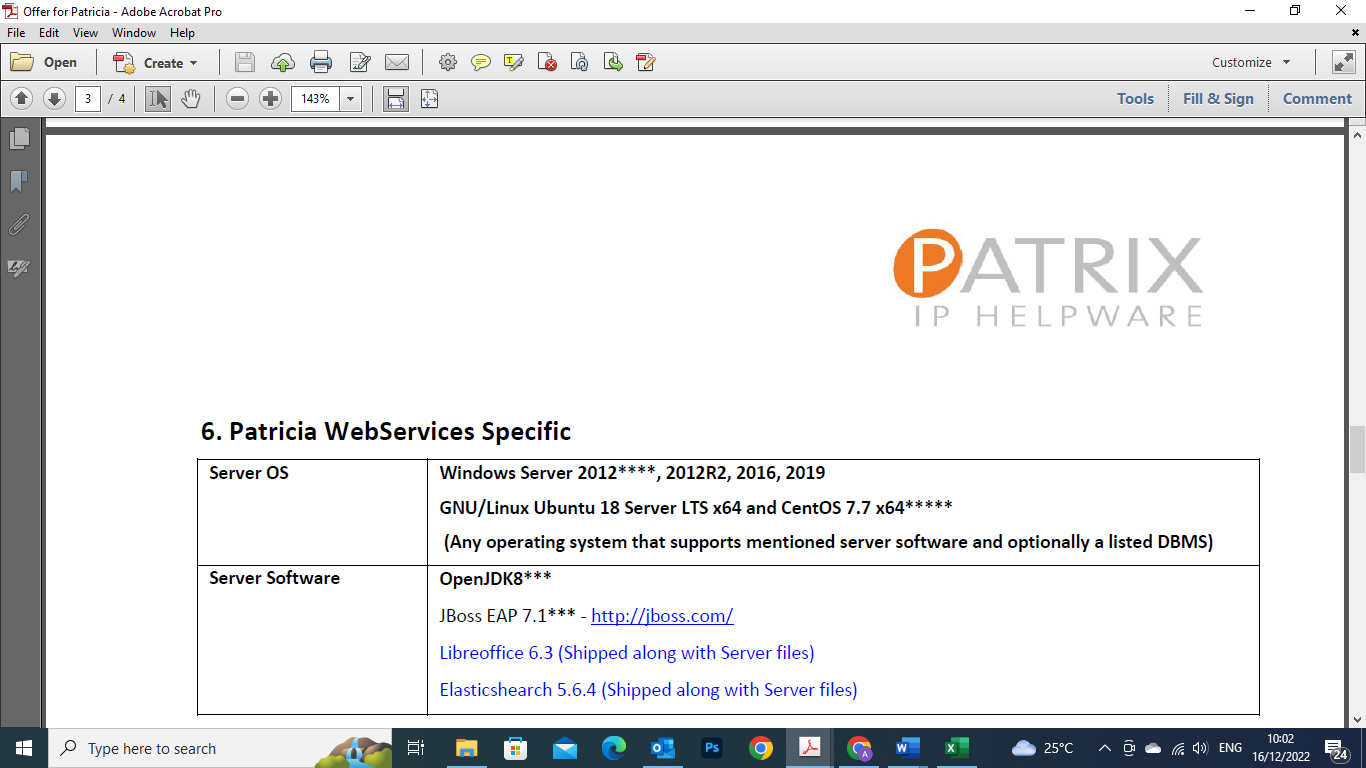The image size is (1366, 768).
Task: Open the Tools pane
Action: (x=1135, y=98)
